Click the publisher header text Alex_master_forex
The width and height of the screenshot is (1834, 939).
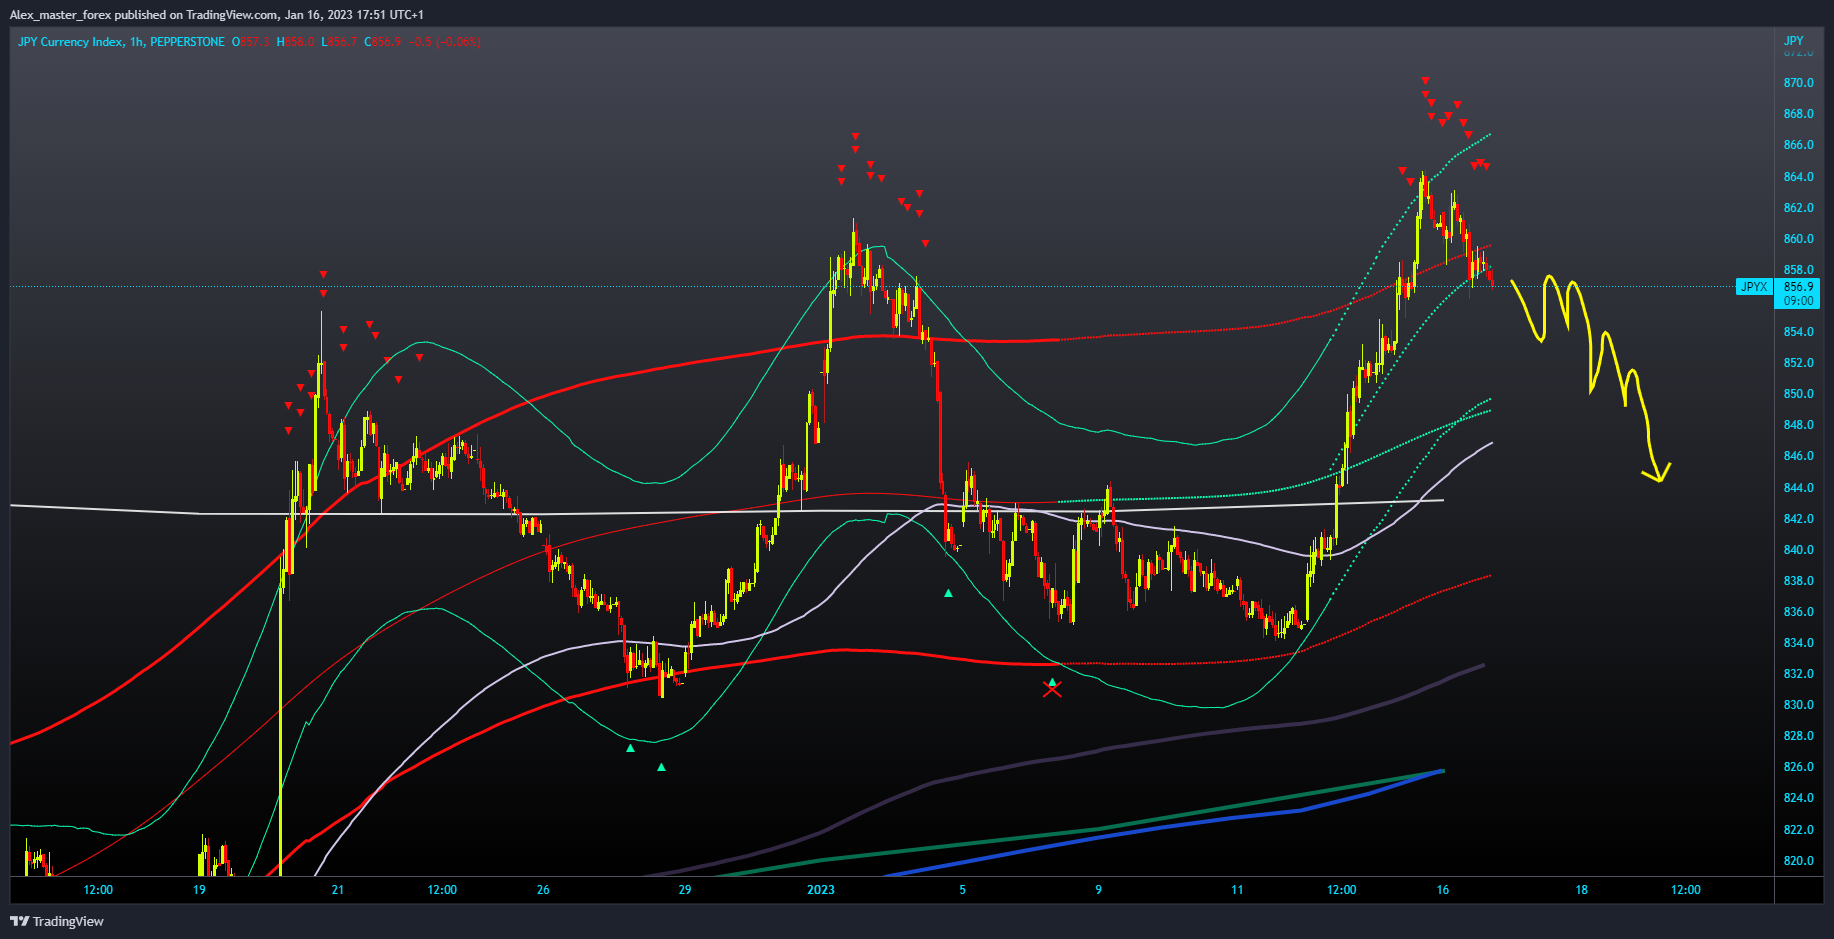(60, 15)
